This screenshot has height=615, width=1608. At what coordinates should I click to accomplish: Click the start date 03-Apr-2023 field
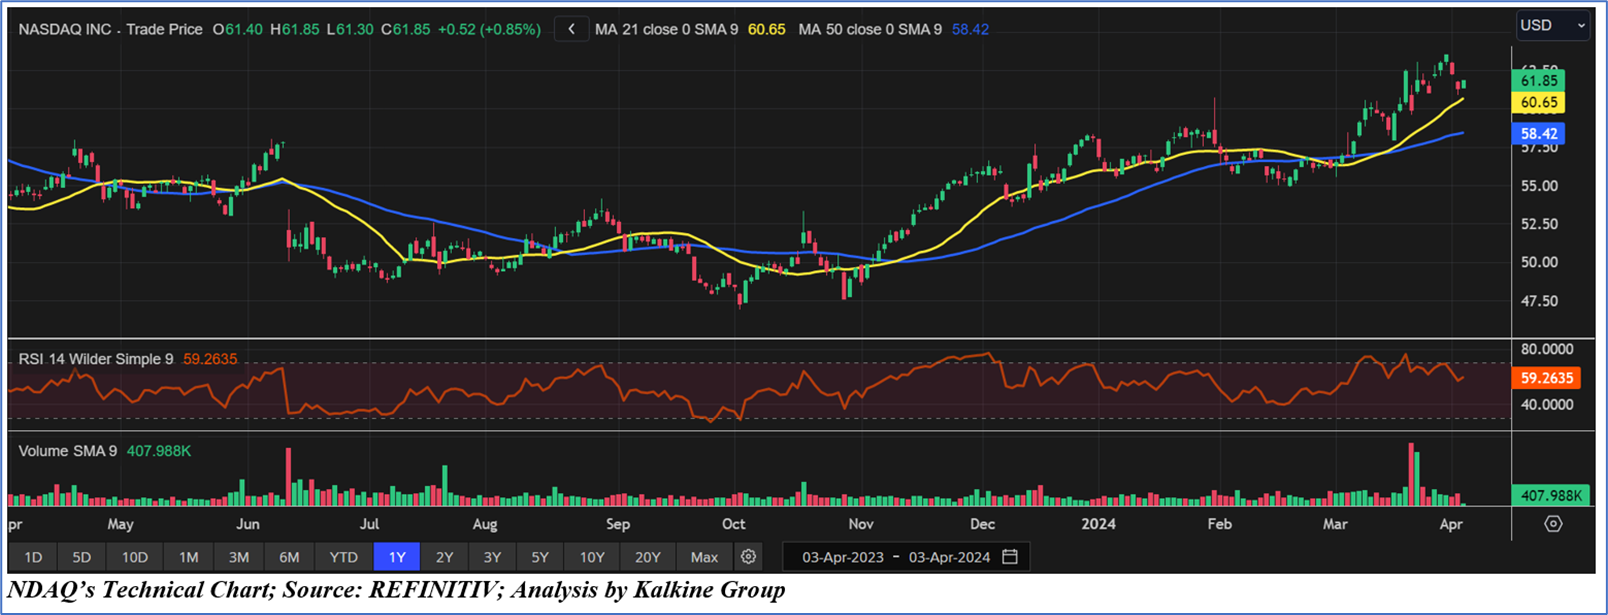click(843, 558)
